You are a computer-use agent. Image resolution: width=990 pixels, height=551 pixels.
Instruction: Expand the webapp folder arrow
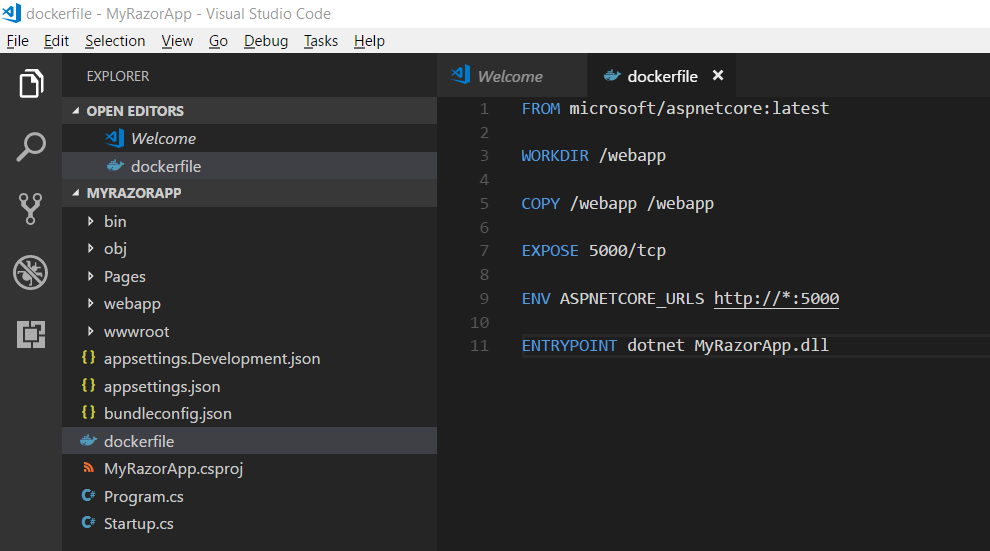click(90, 303)
